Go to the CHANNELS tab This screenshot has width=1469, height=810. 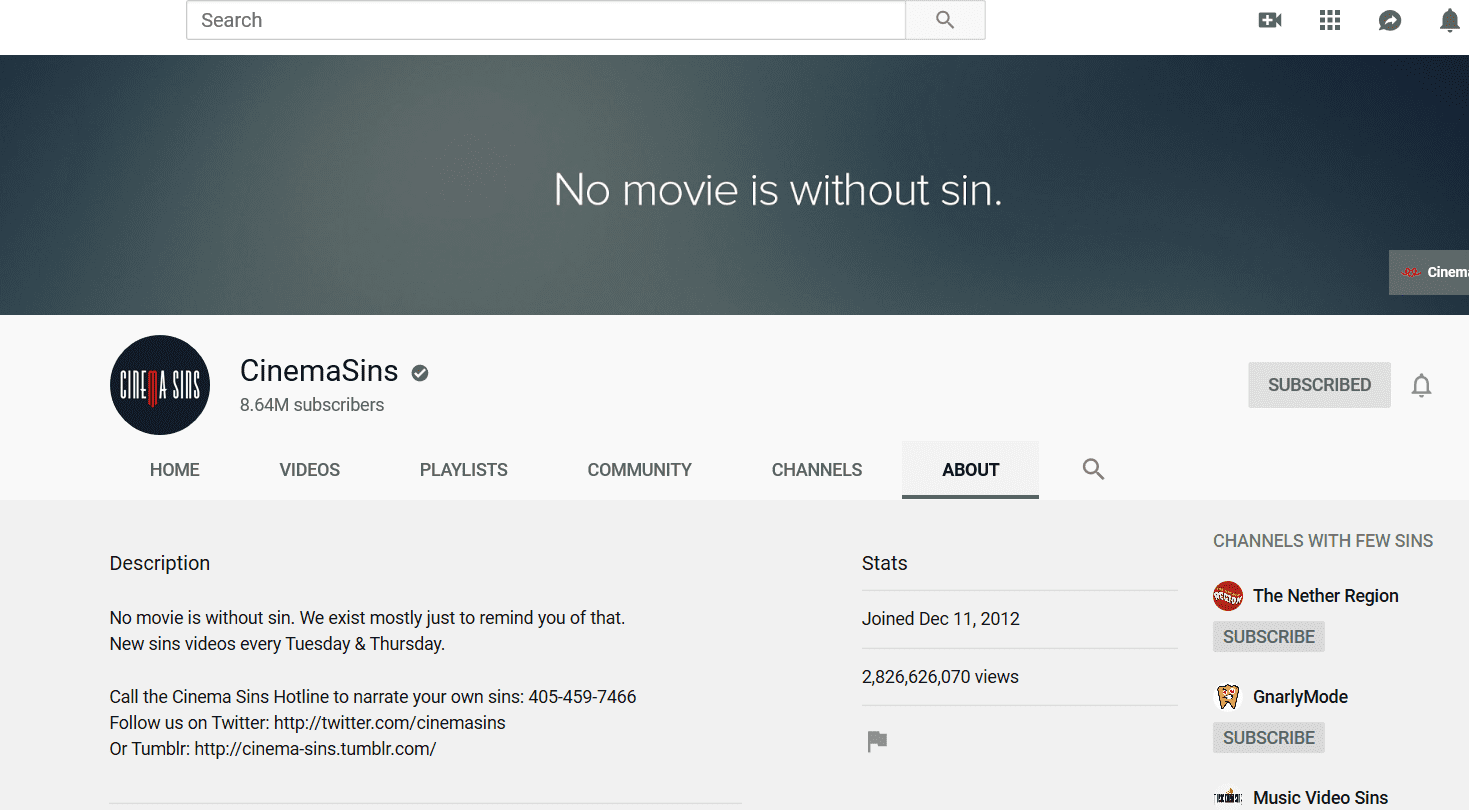[x=817, y=470]
